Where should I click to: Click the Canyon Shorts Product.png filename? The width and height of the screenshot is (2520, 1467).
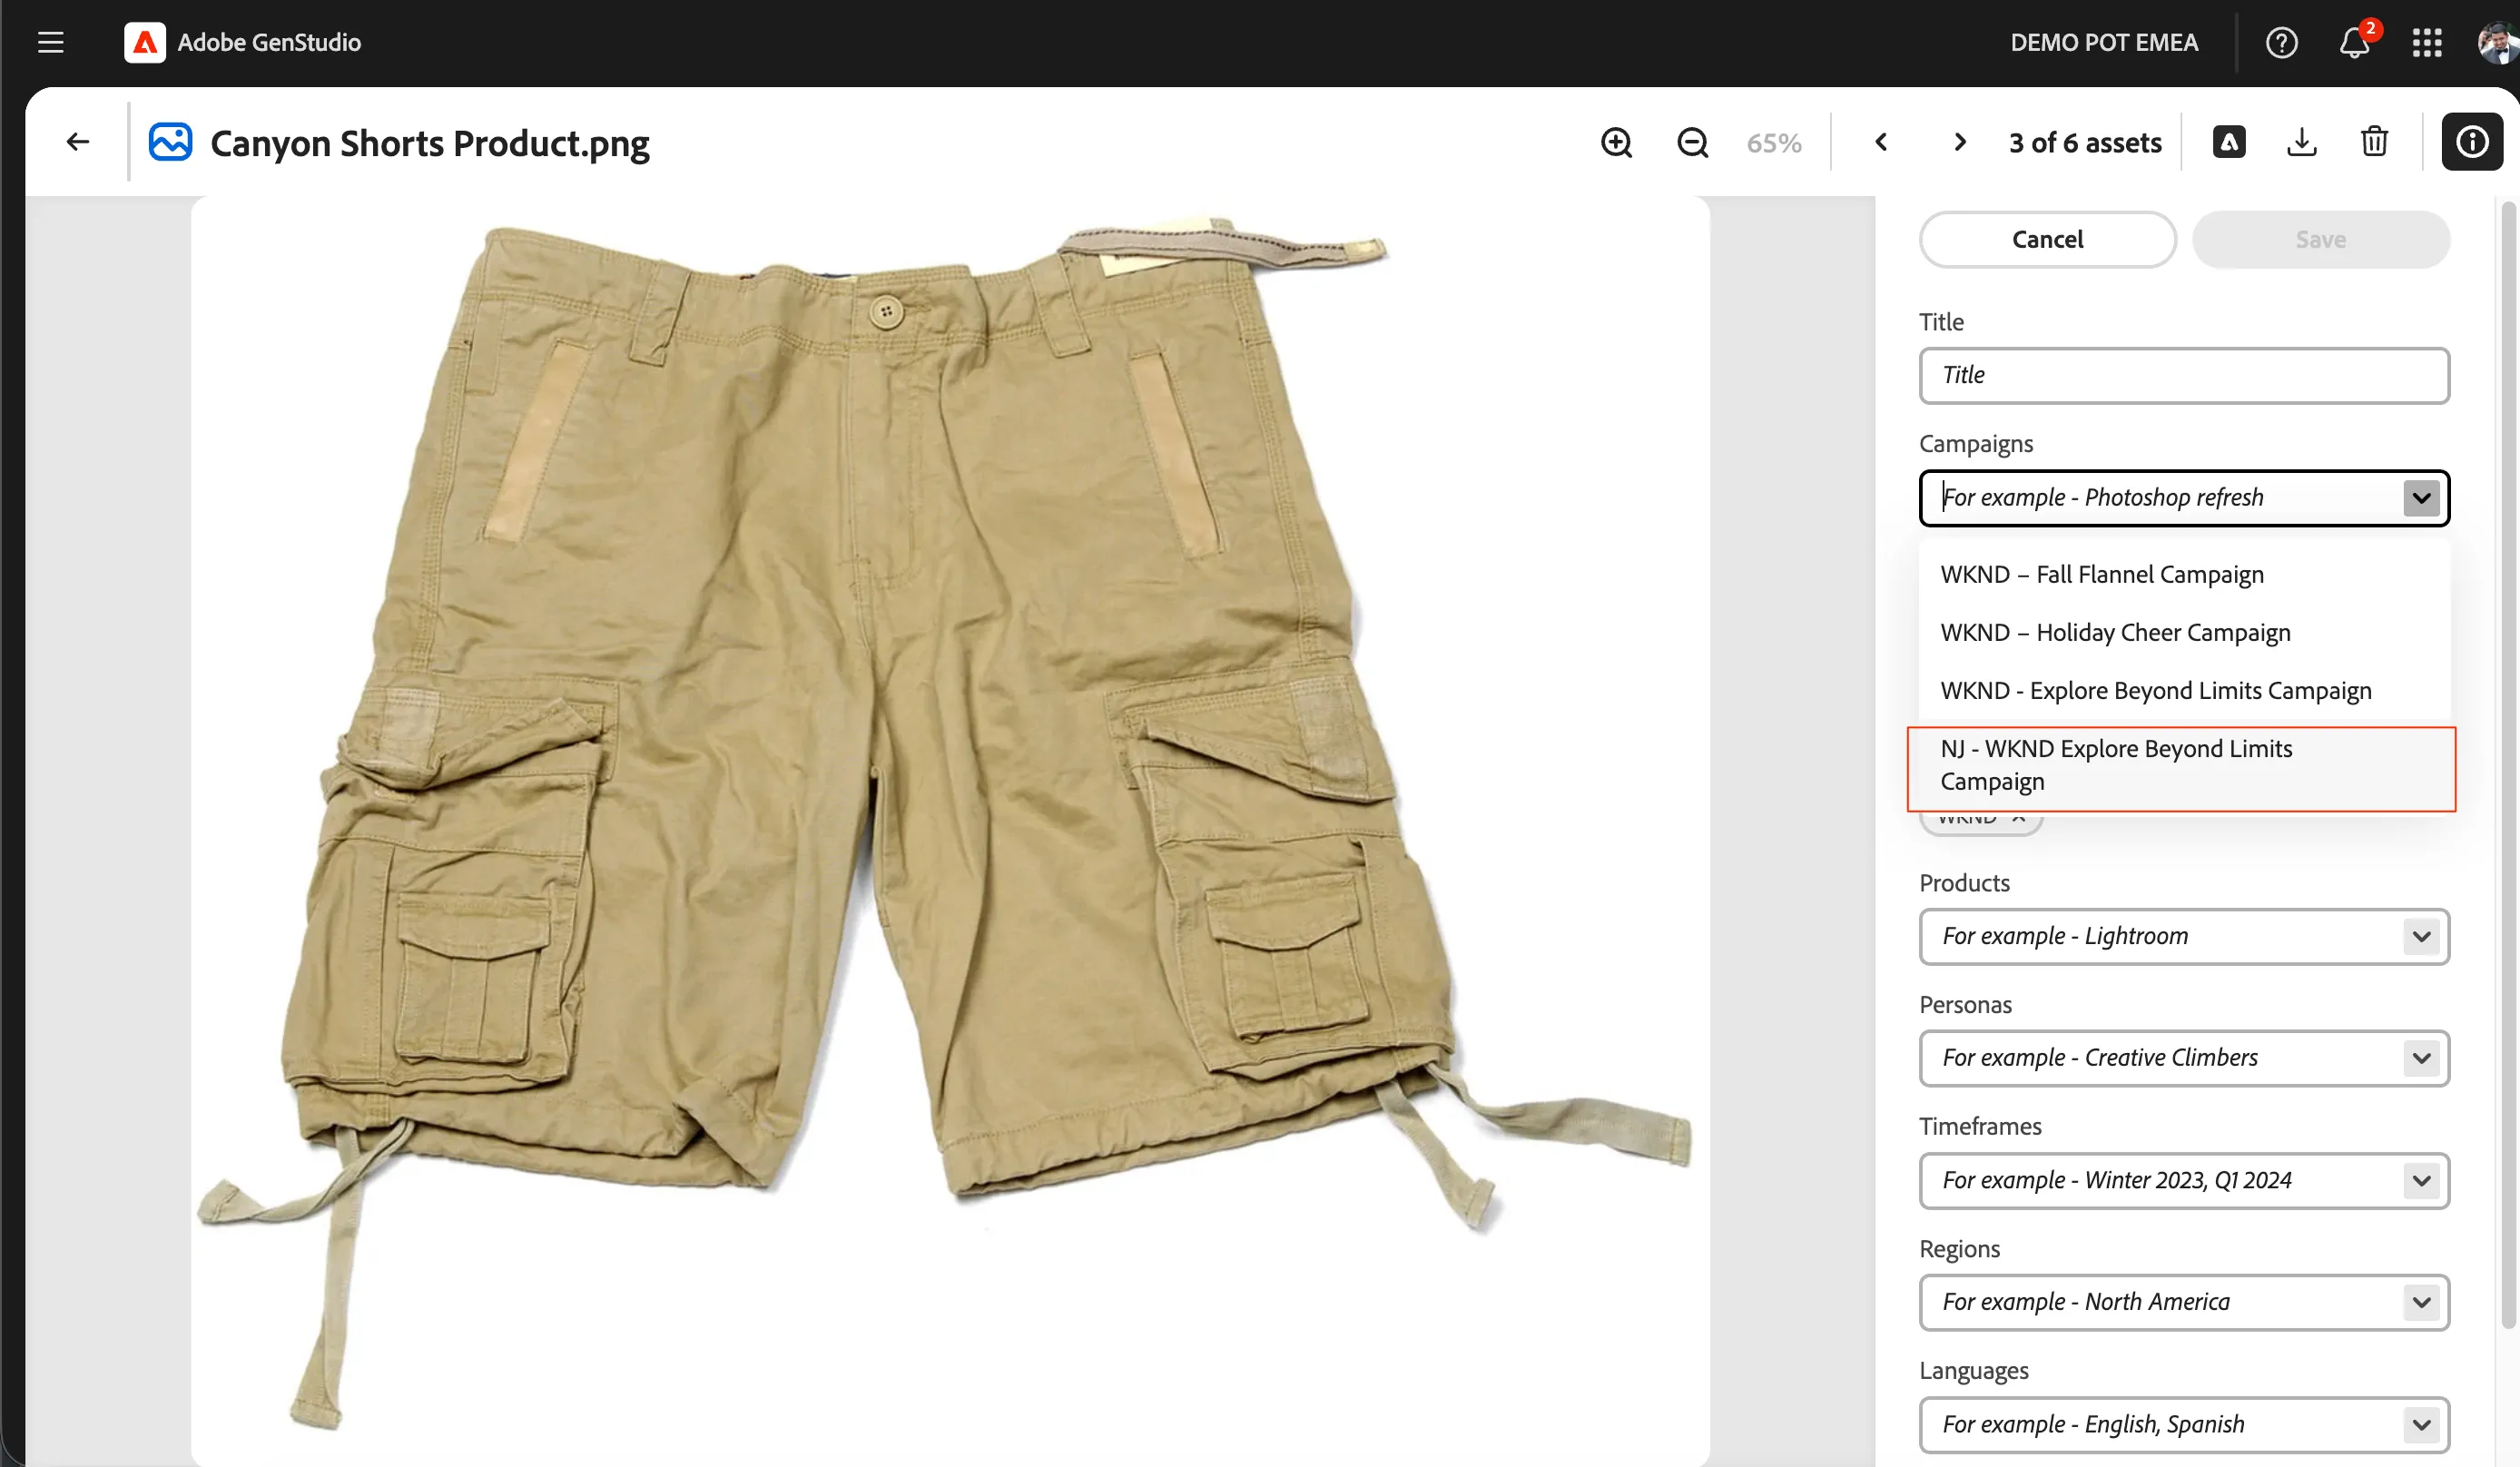(430, 143)
